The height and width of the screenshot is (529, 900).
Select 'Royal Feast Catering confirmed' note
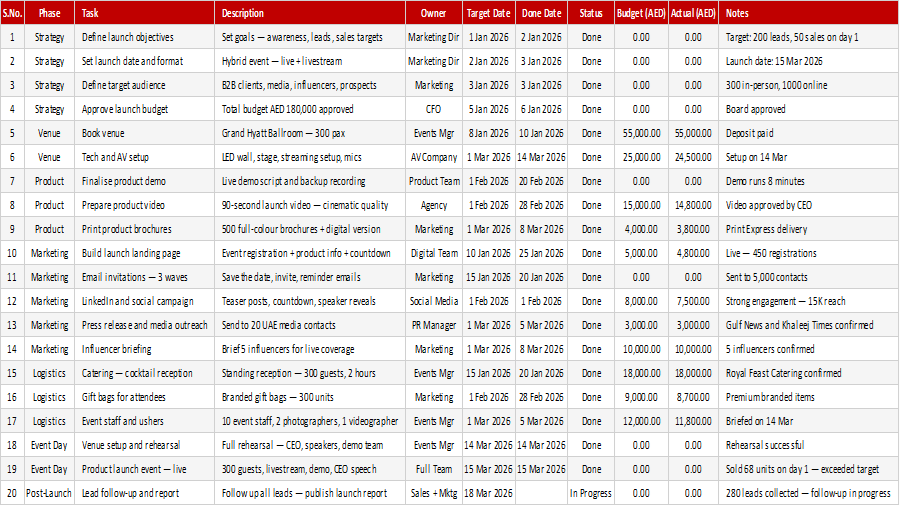tap(808, 374)
